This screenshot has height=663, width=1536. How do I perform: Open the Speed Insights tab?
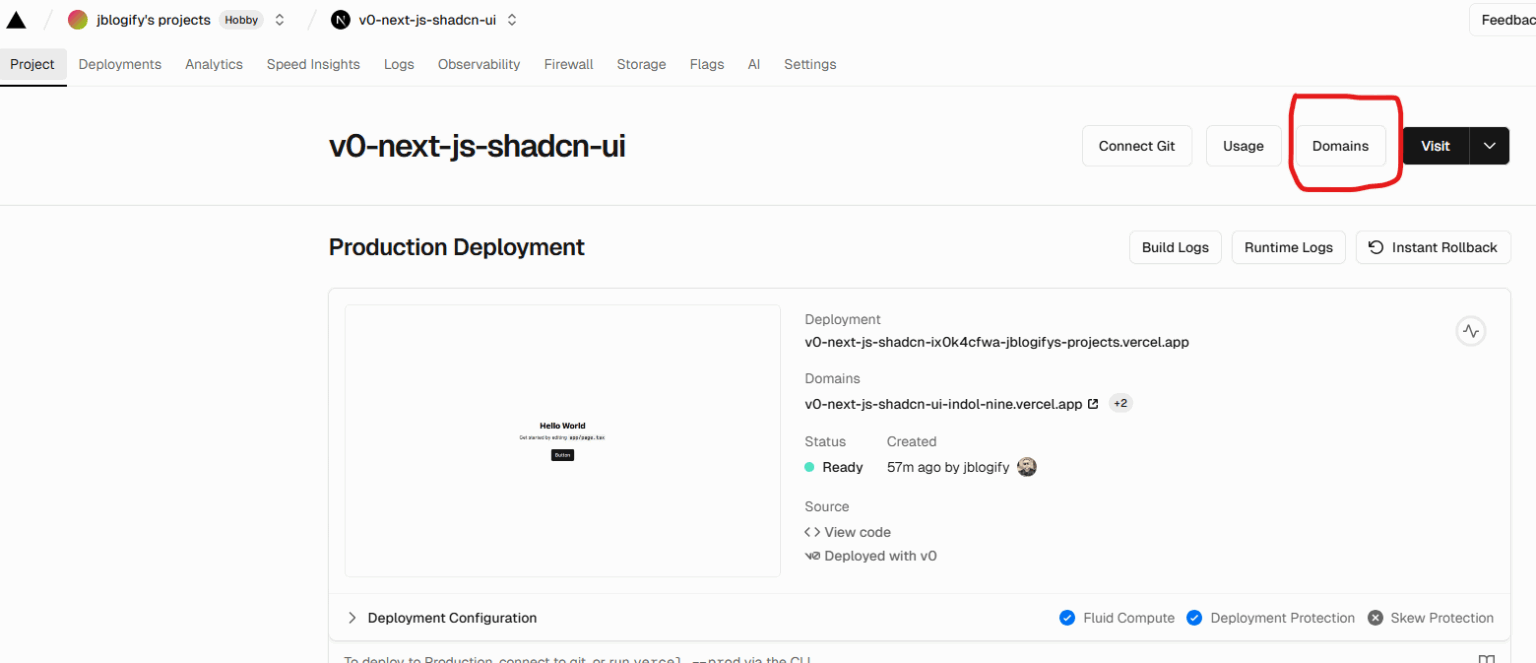(x=313, y=64)
